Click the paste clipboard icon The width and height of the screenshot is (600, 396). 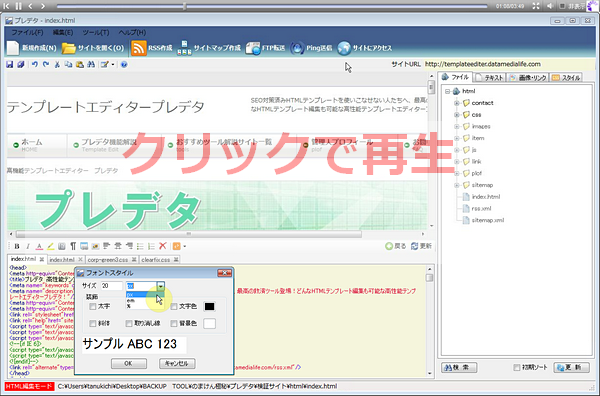[x=80, y=64]
